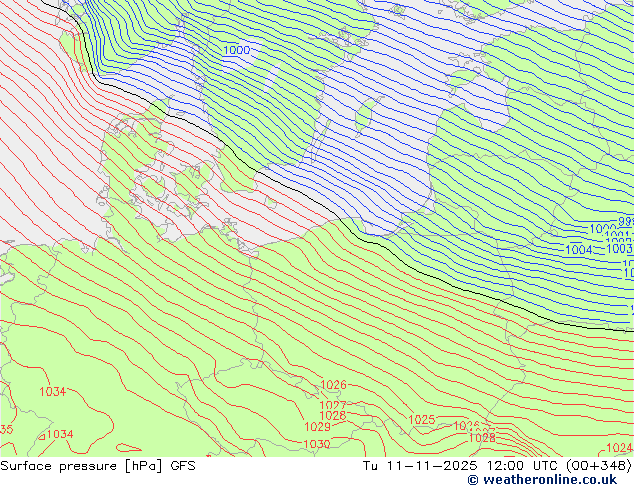The image size is (634, 490).
Task: Click the red 1027 isobar label
Action: click(x=333, y=405)
